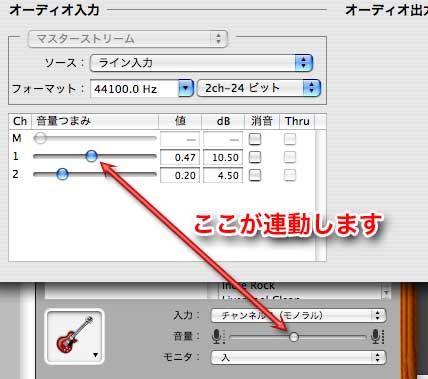Click channel 1 value field showing 0.47
This screenshot has width=428, height=379.
(180, 157)
